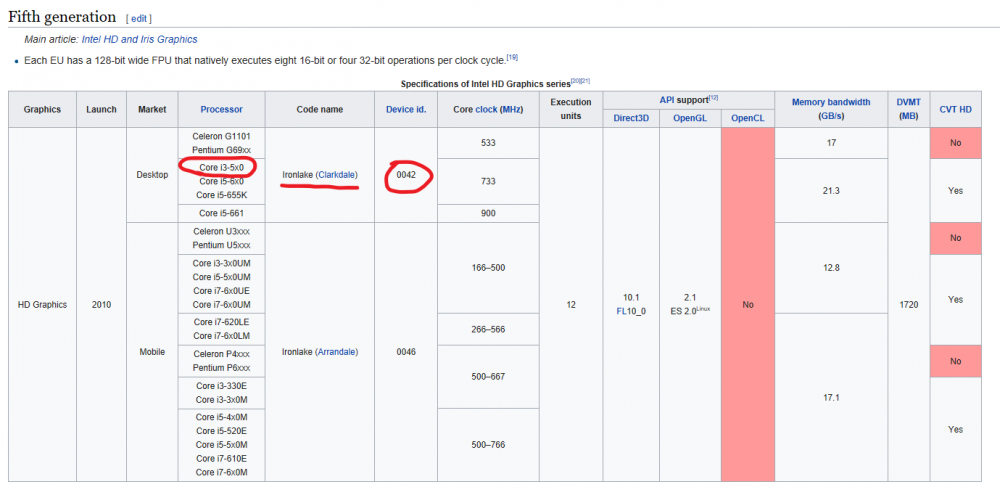
Task: Select the 900 core clock cell
Action: click(x=489, y=213)
